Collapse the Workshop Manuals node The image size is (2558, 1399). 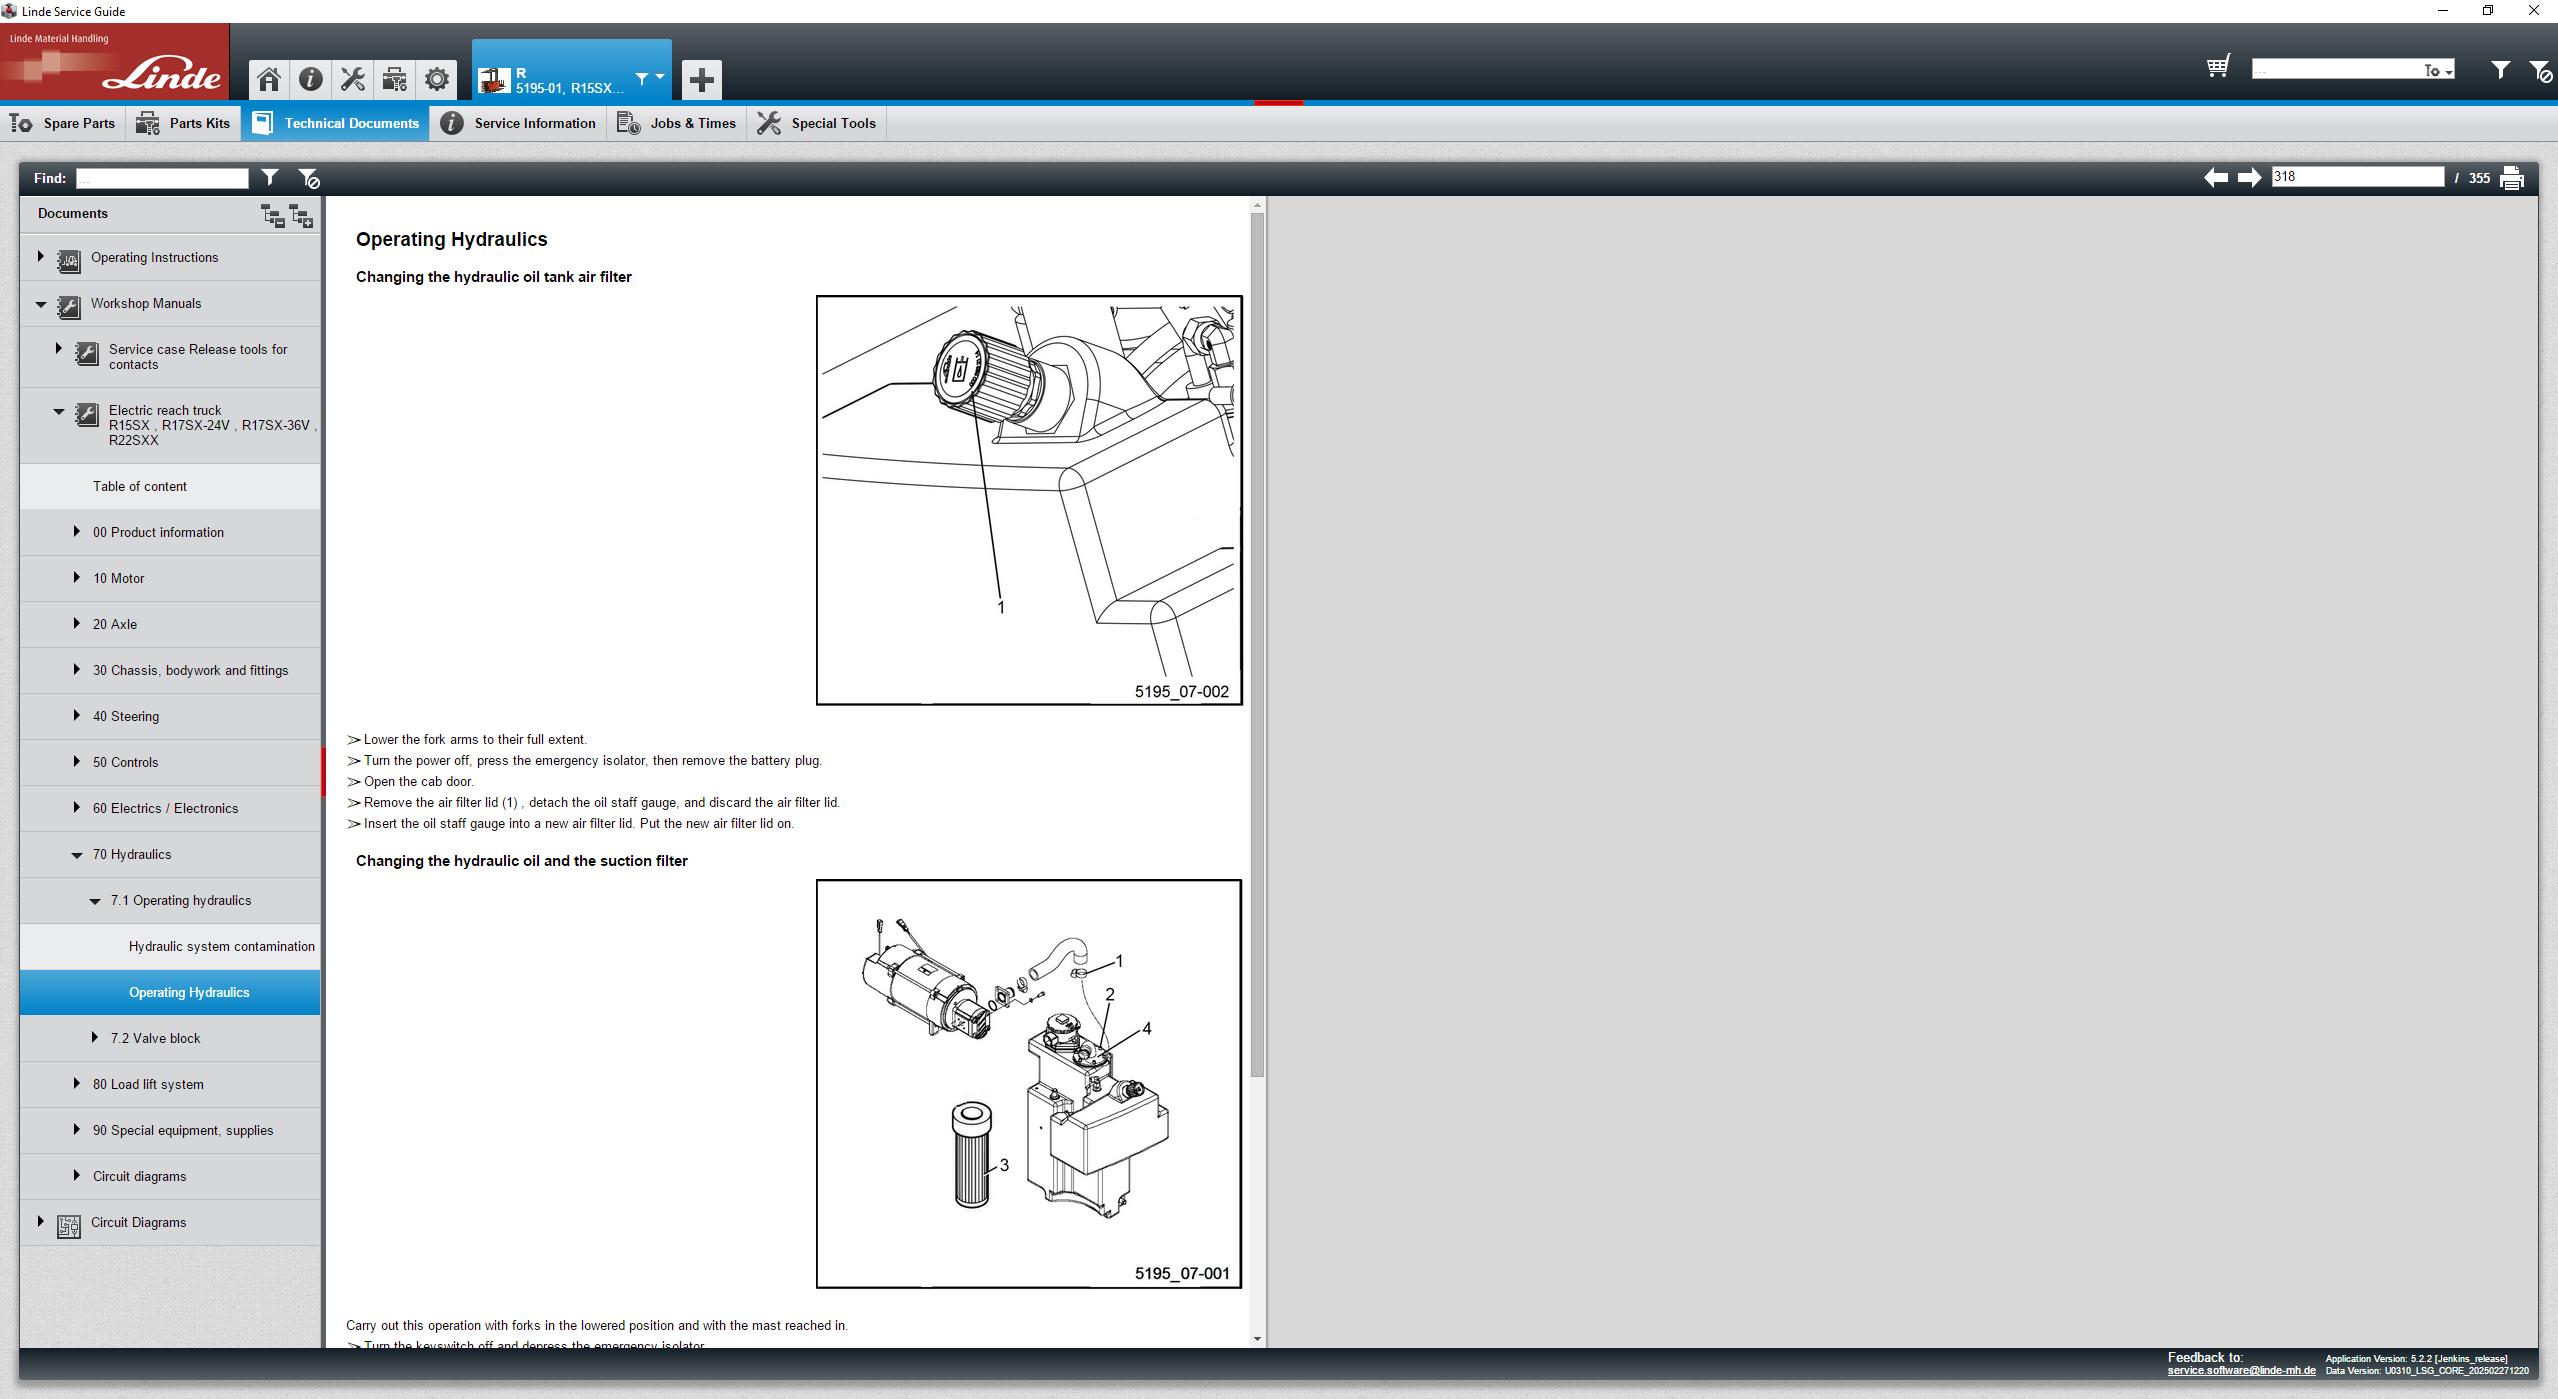[41, 304]
